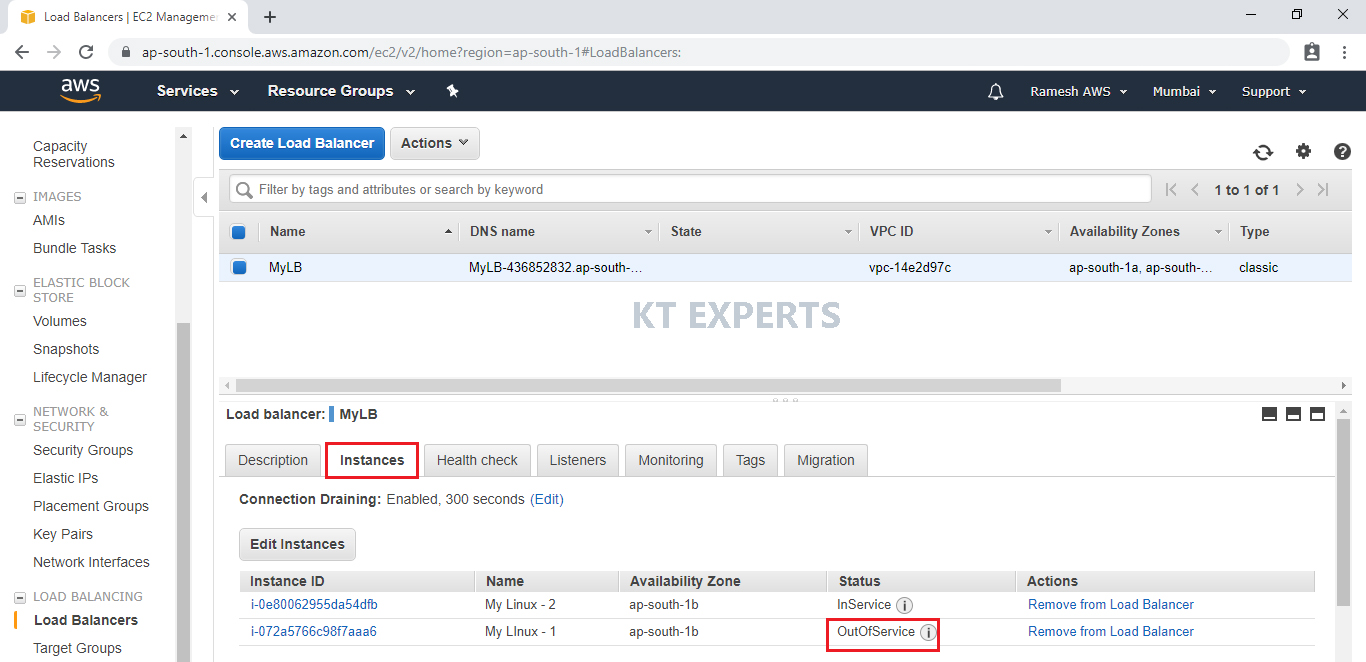
Task: Open the Chrome menu three dots
Action: point(1344,52)
